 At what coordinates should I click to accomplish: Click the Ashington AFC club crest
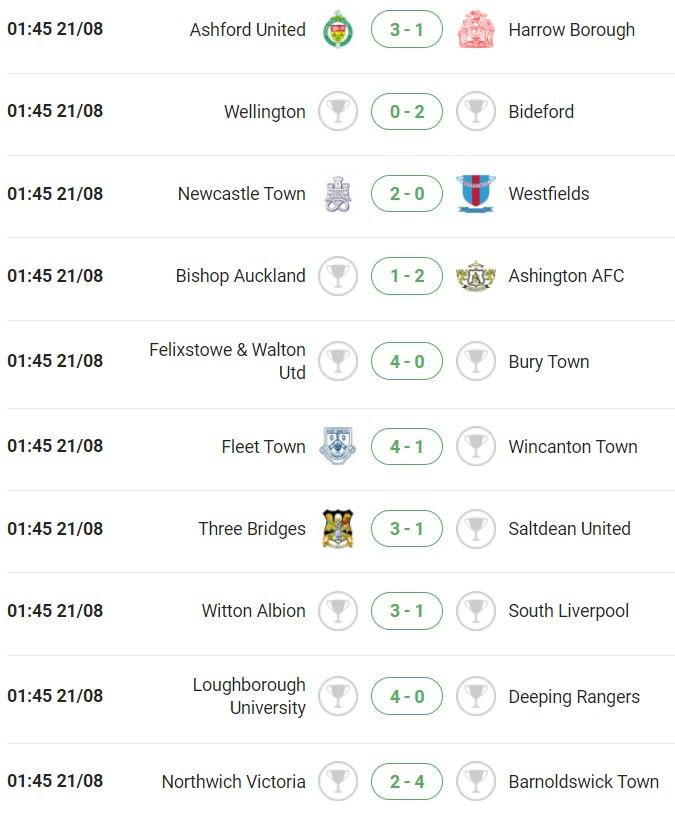tap(476, 276)
